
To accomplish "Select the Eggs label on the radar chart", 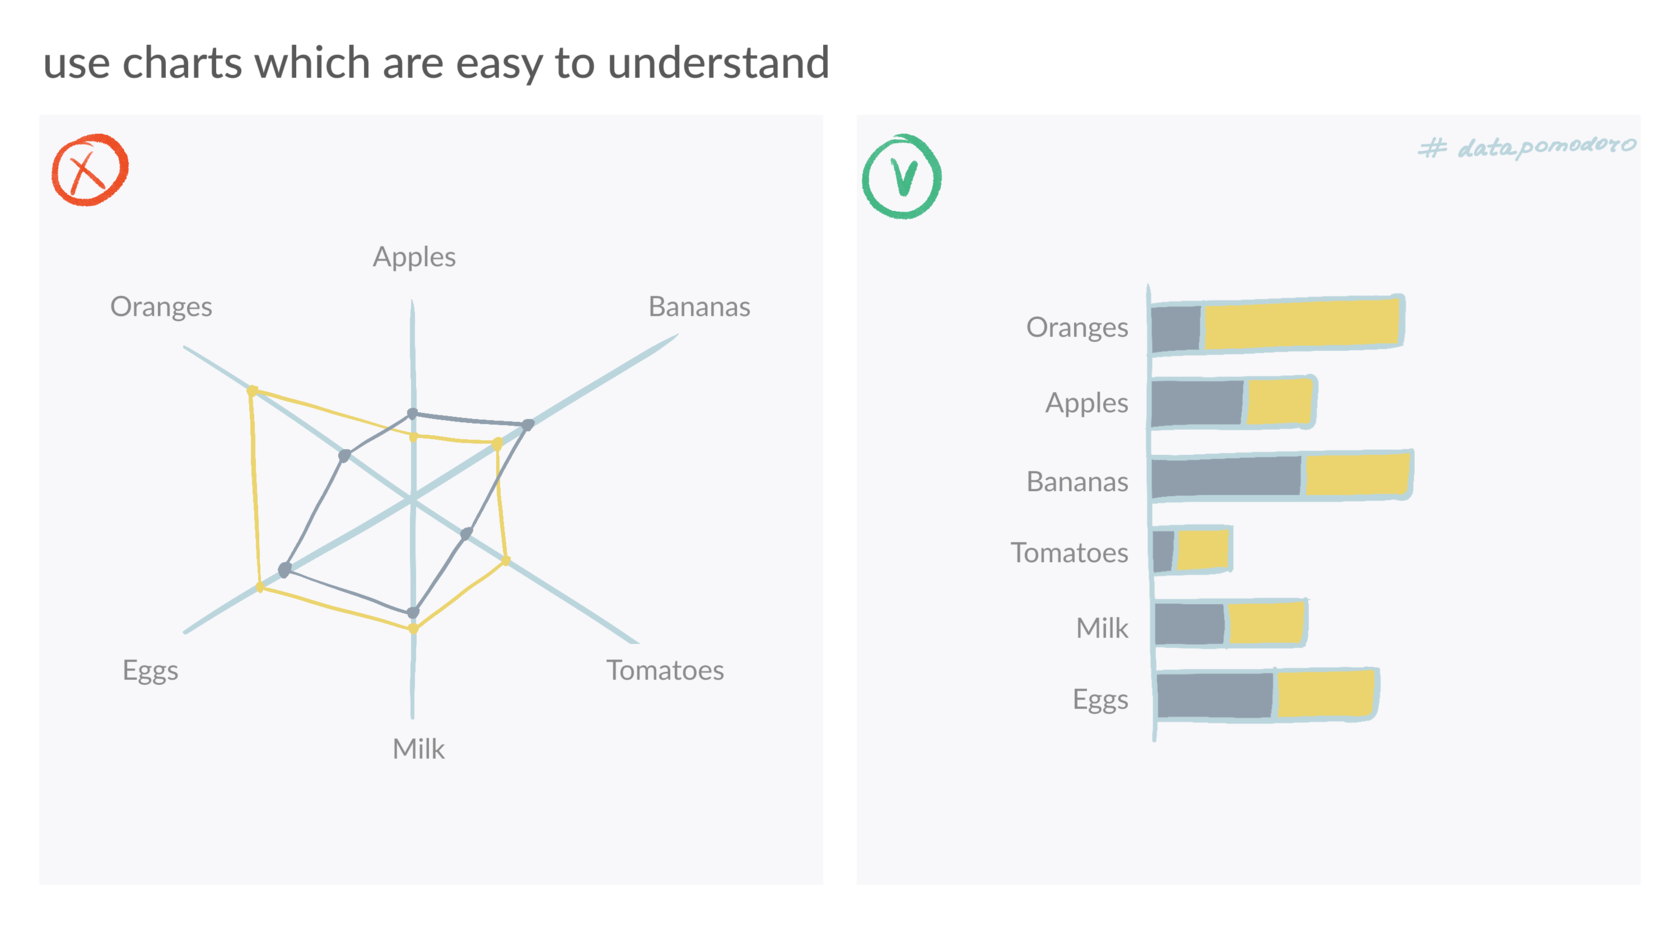I will [150, 670].
